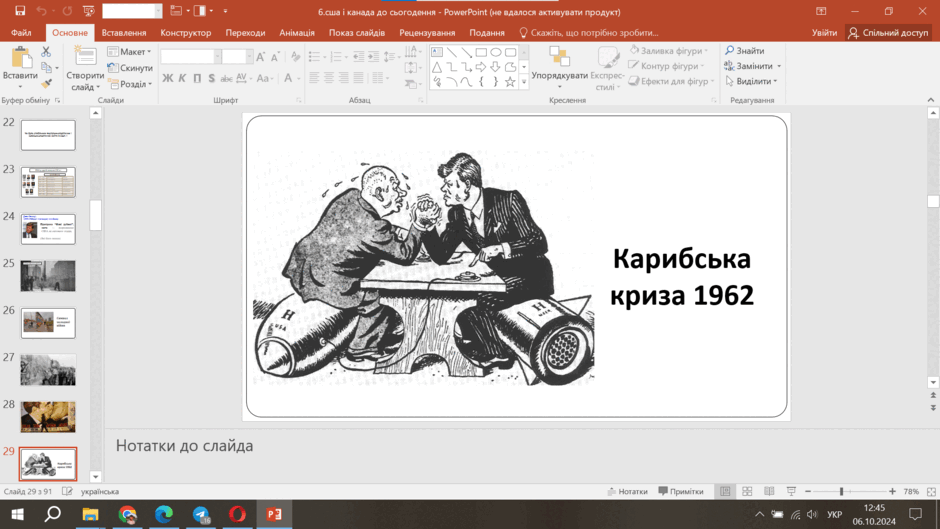Viewport: 940px width, 529px height.
Task: Increase the font size with the larger-A icon
Action: tap(260, 57)
